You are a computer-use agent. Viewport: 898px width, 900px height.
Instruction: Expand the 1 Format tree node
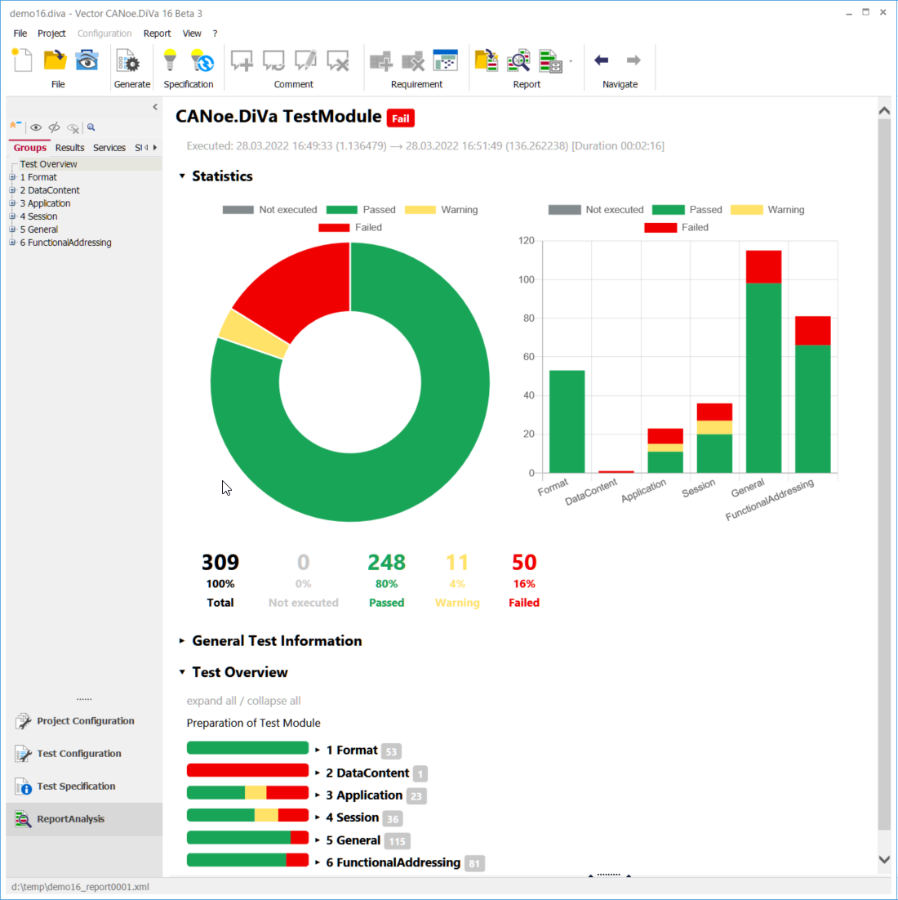tap(12, 177)
